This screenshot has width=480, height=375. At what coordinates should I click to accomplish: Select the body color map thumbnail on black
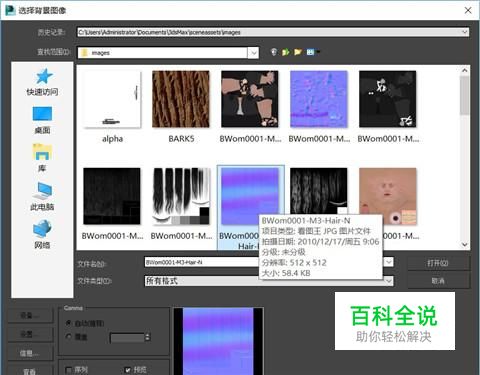(250, 99)
